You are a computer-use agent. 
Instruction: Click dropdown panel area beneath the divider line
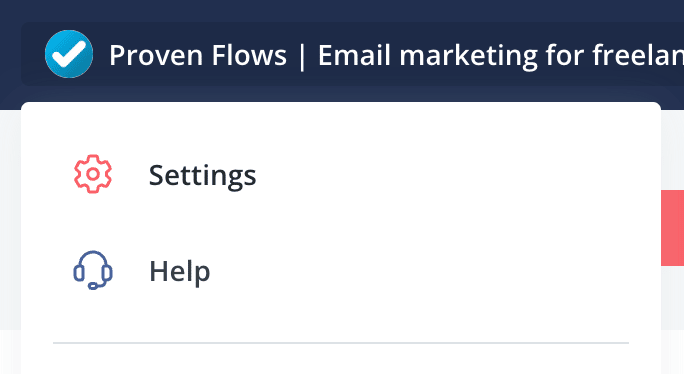pyautogui.click(x=341, y=360)
